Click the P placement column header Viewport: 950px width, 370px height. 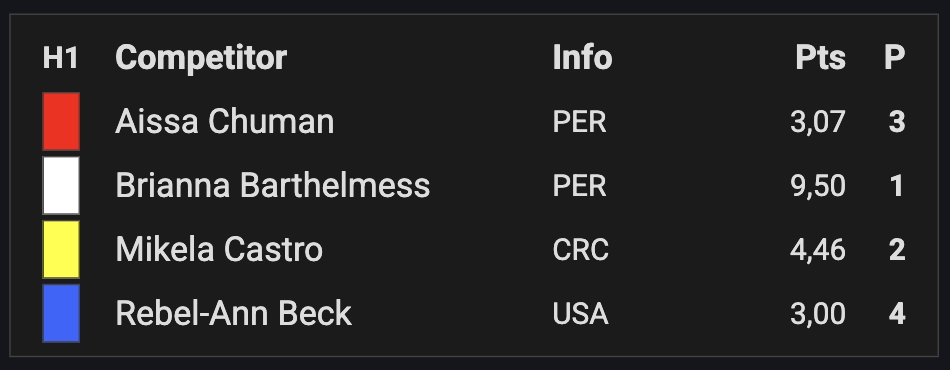[894, 58]
